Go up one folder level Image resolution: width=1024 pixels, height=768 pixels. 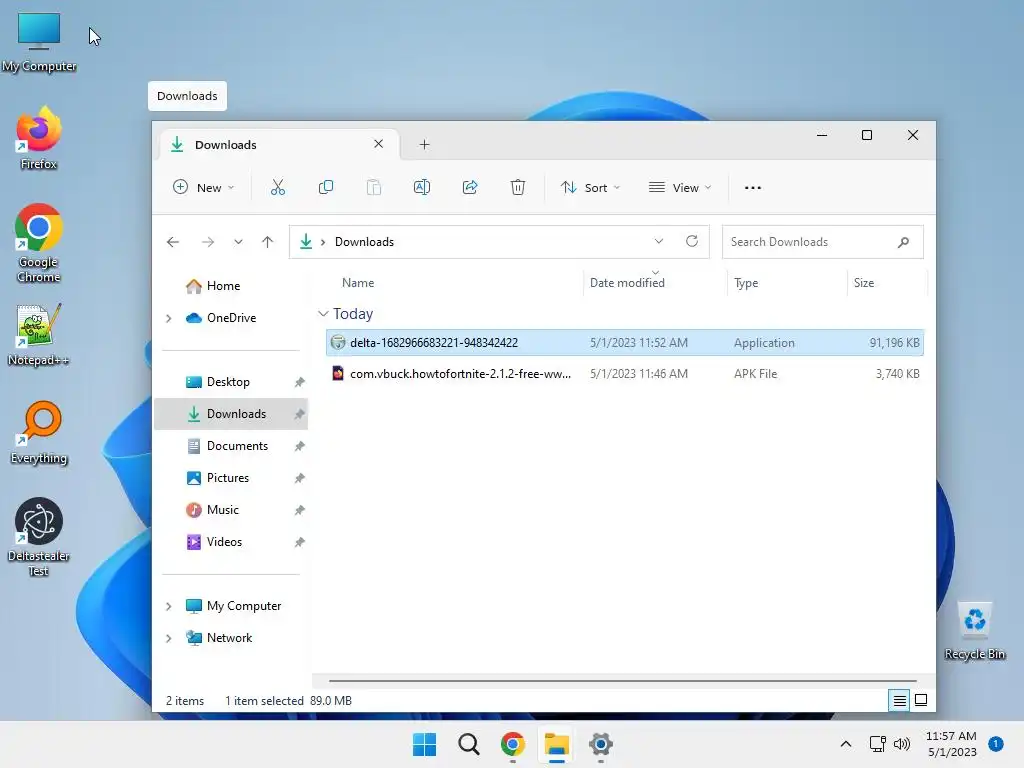point(267,242)
